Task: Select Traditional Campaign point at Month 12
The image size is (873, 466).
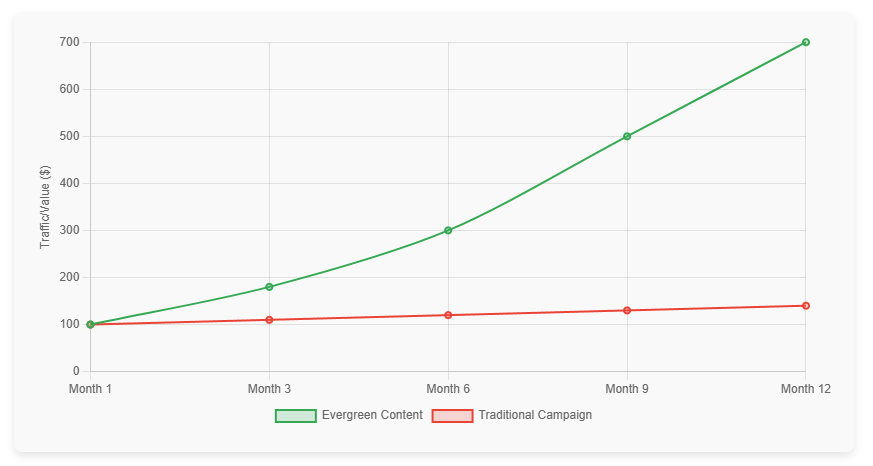Action: click(805, 306)
